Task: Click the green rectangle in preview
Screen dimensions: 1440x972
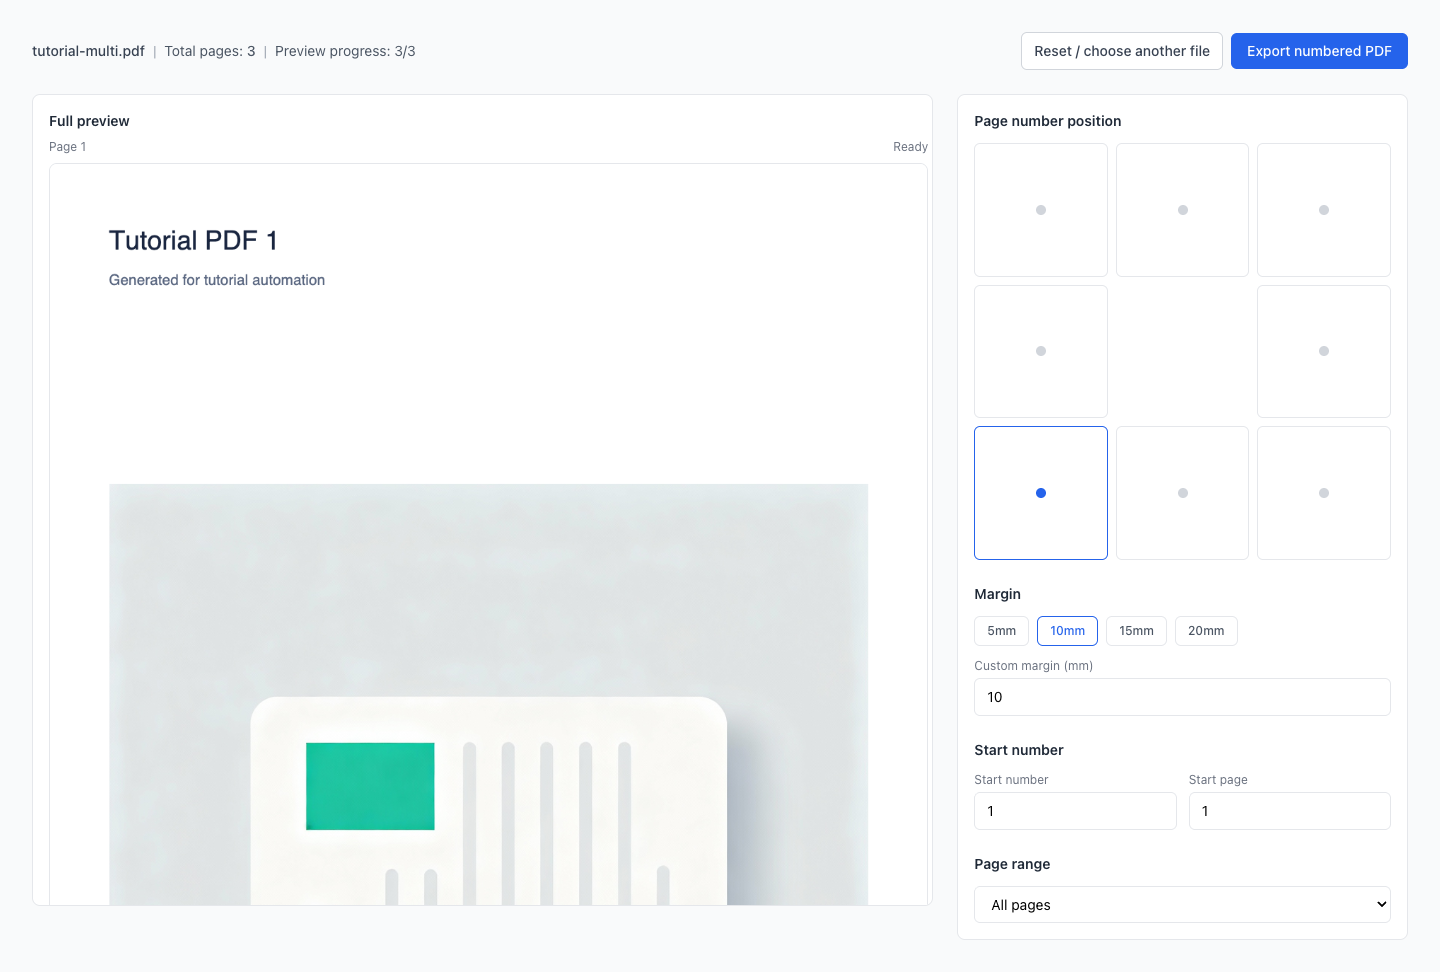Action: coord(370,786)
